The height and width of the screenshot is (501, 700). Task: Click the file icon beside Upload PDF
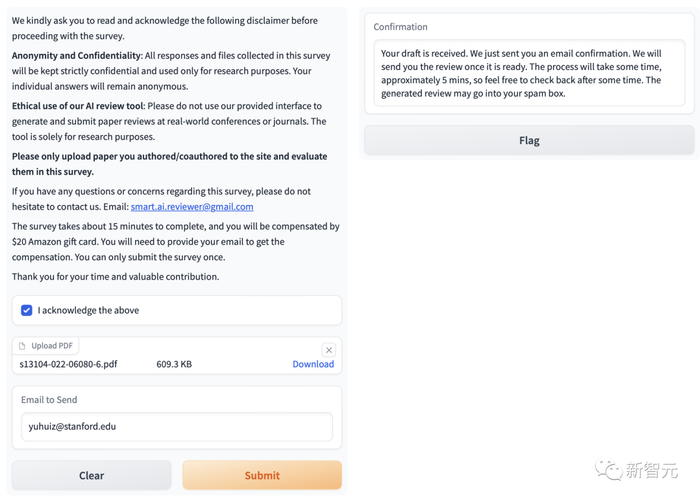pos(22,346)
